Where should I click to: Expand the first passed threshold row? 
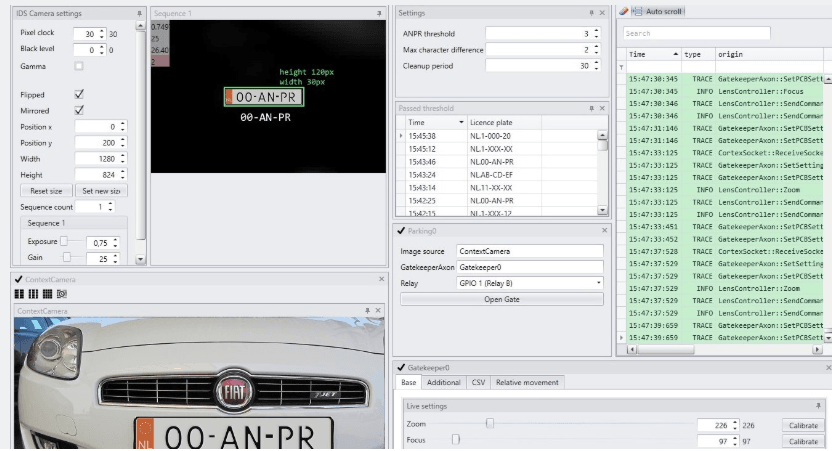(x=401, y=135)
